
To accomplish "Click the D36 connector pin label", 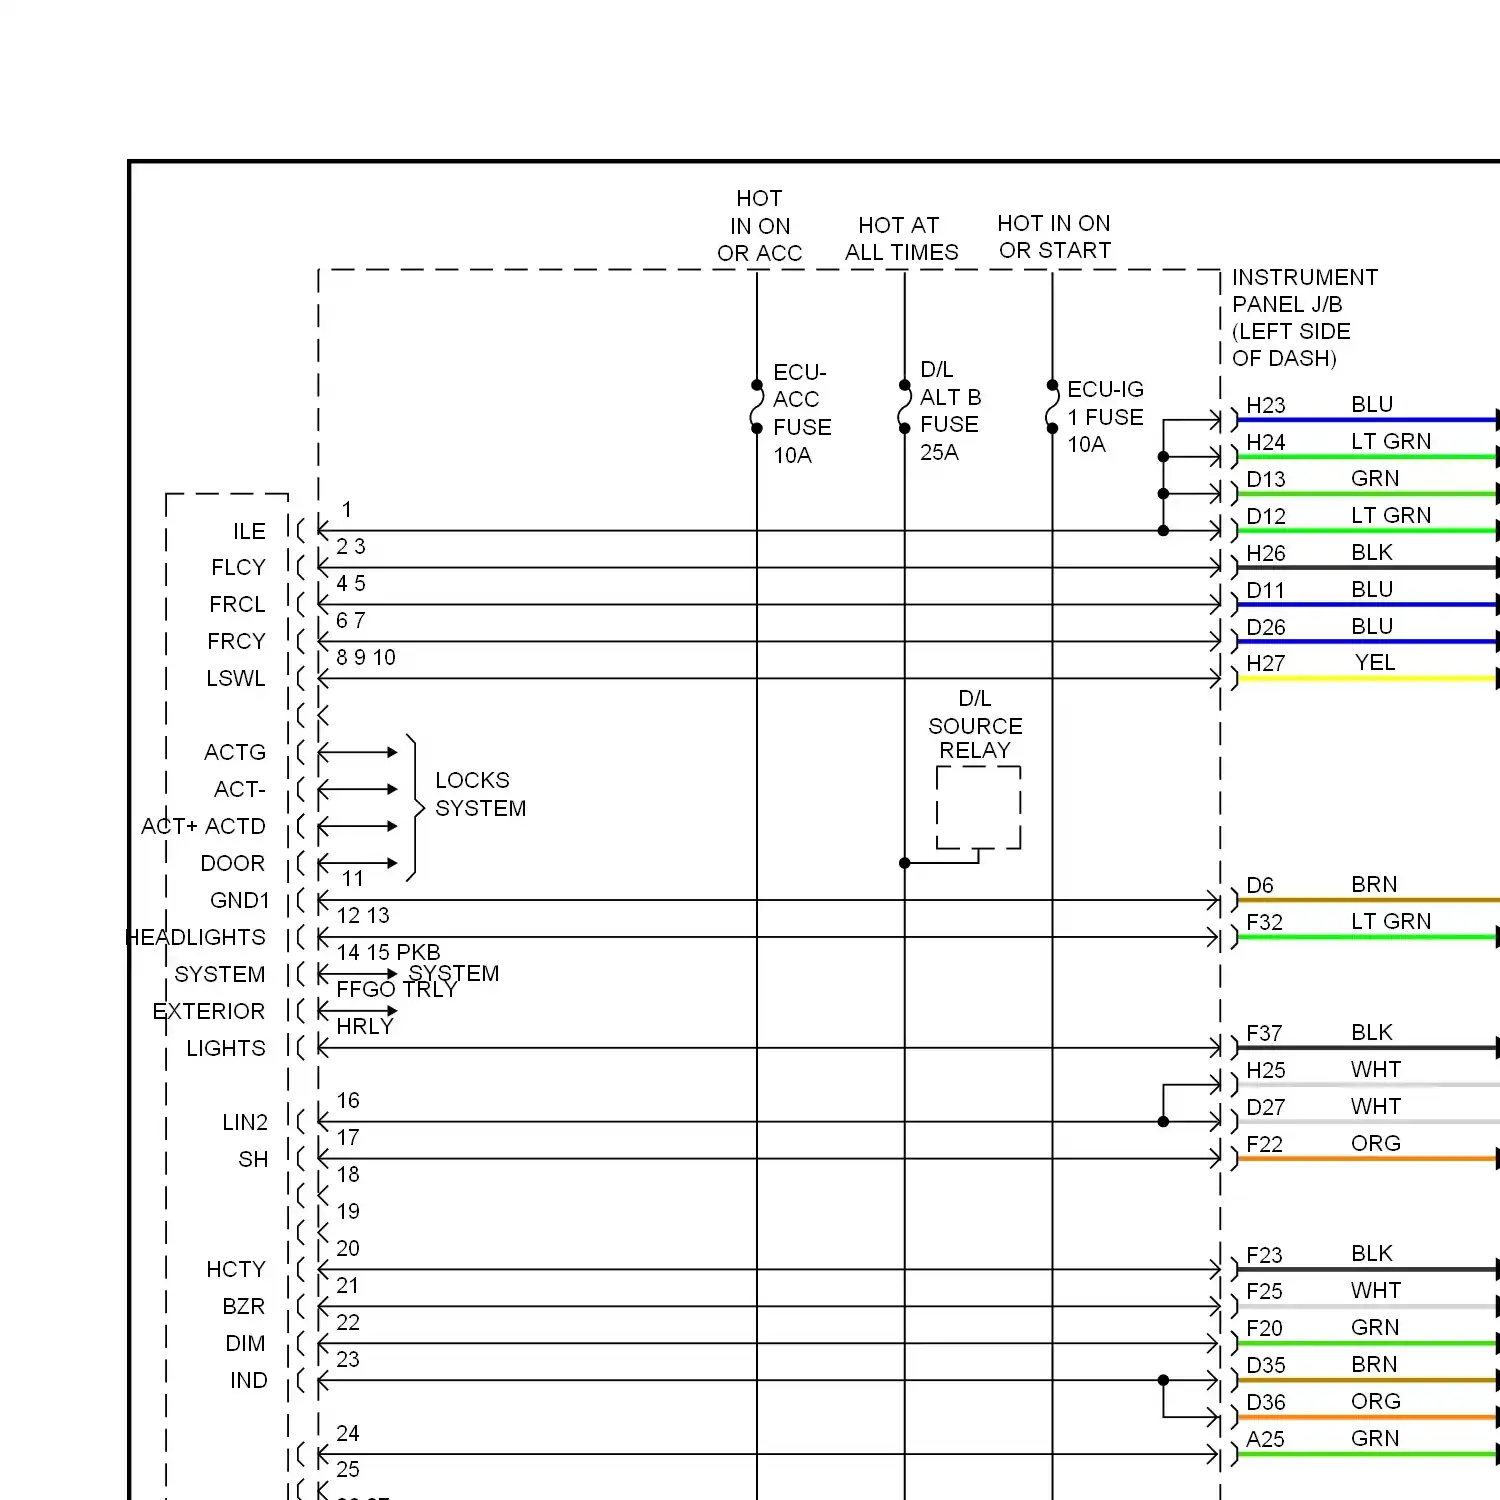I will point(1265,1402).
